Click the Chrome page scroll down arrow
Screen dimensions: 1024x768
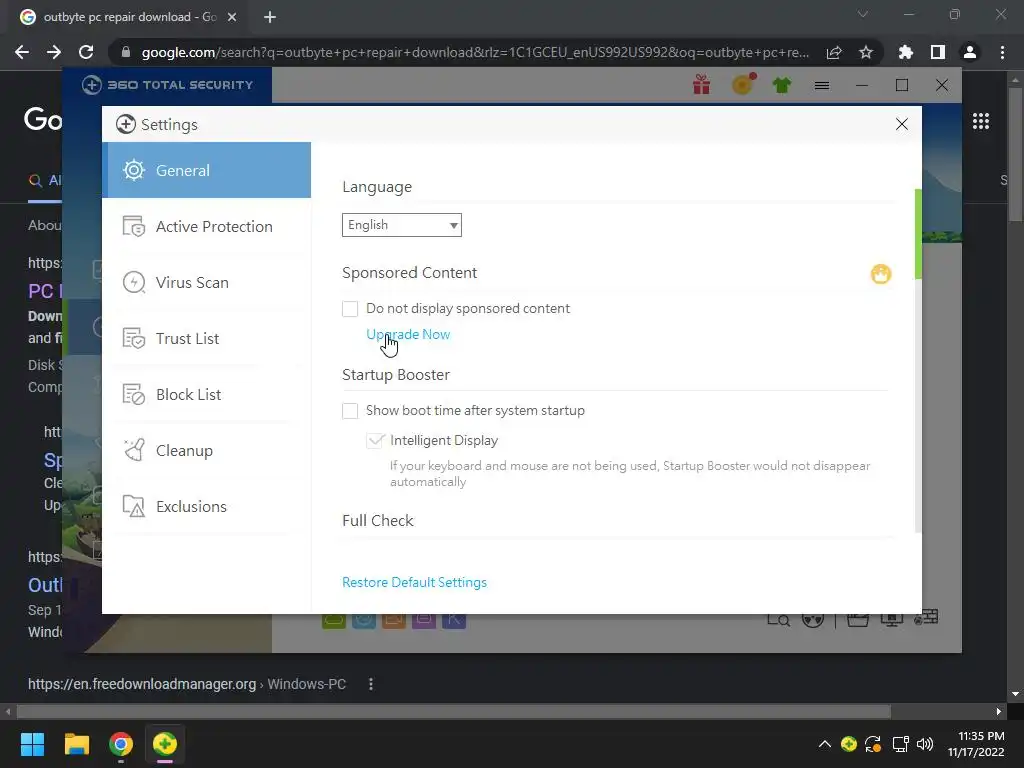tap(1015, 694)
